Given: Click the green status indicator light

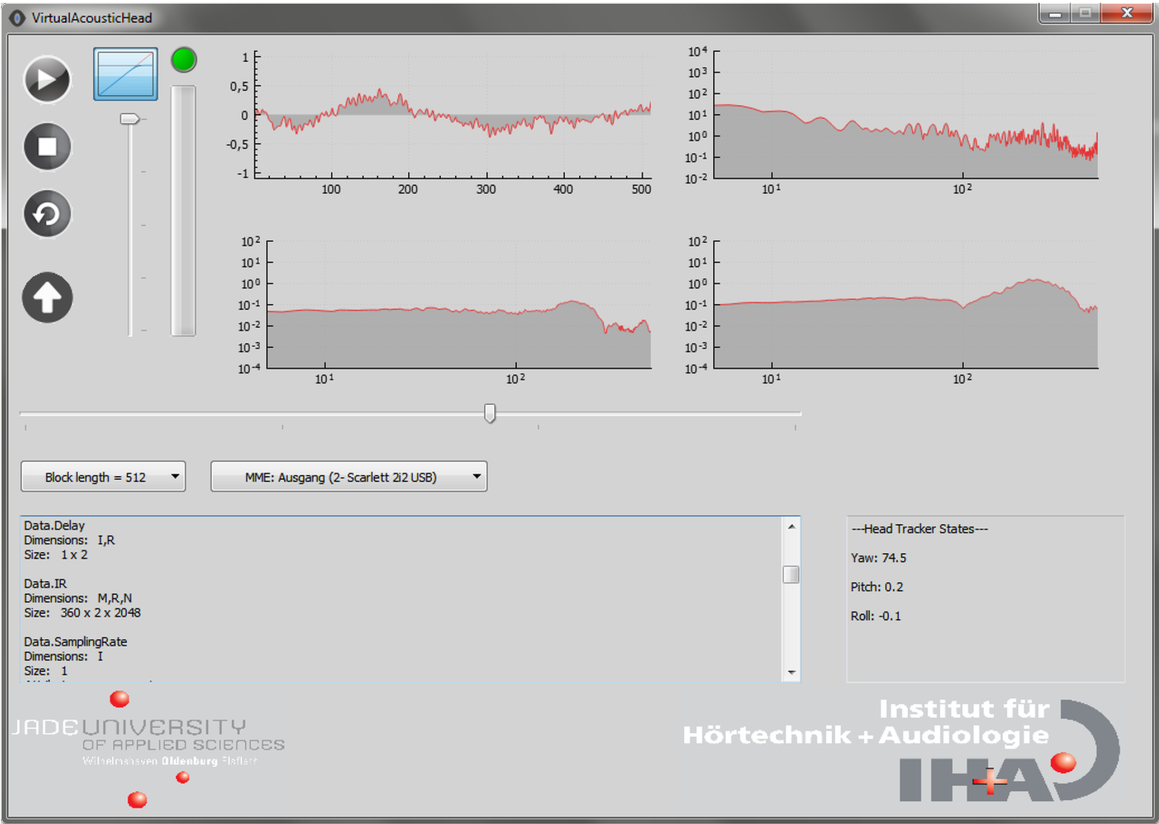Looking at the screenshot, I should [x=183, y=60].
